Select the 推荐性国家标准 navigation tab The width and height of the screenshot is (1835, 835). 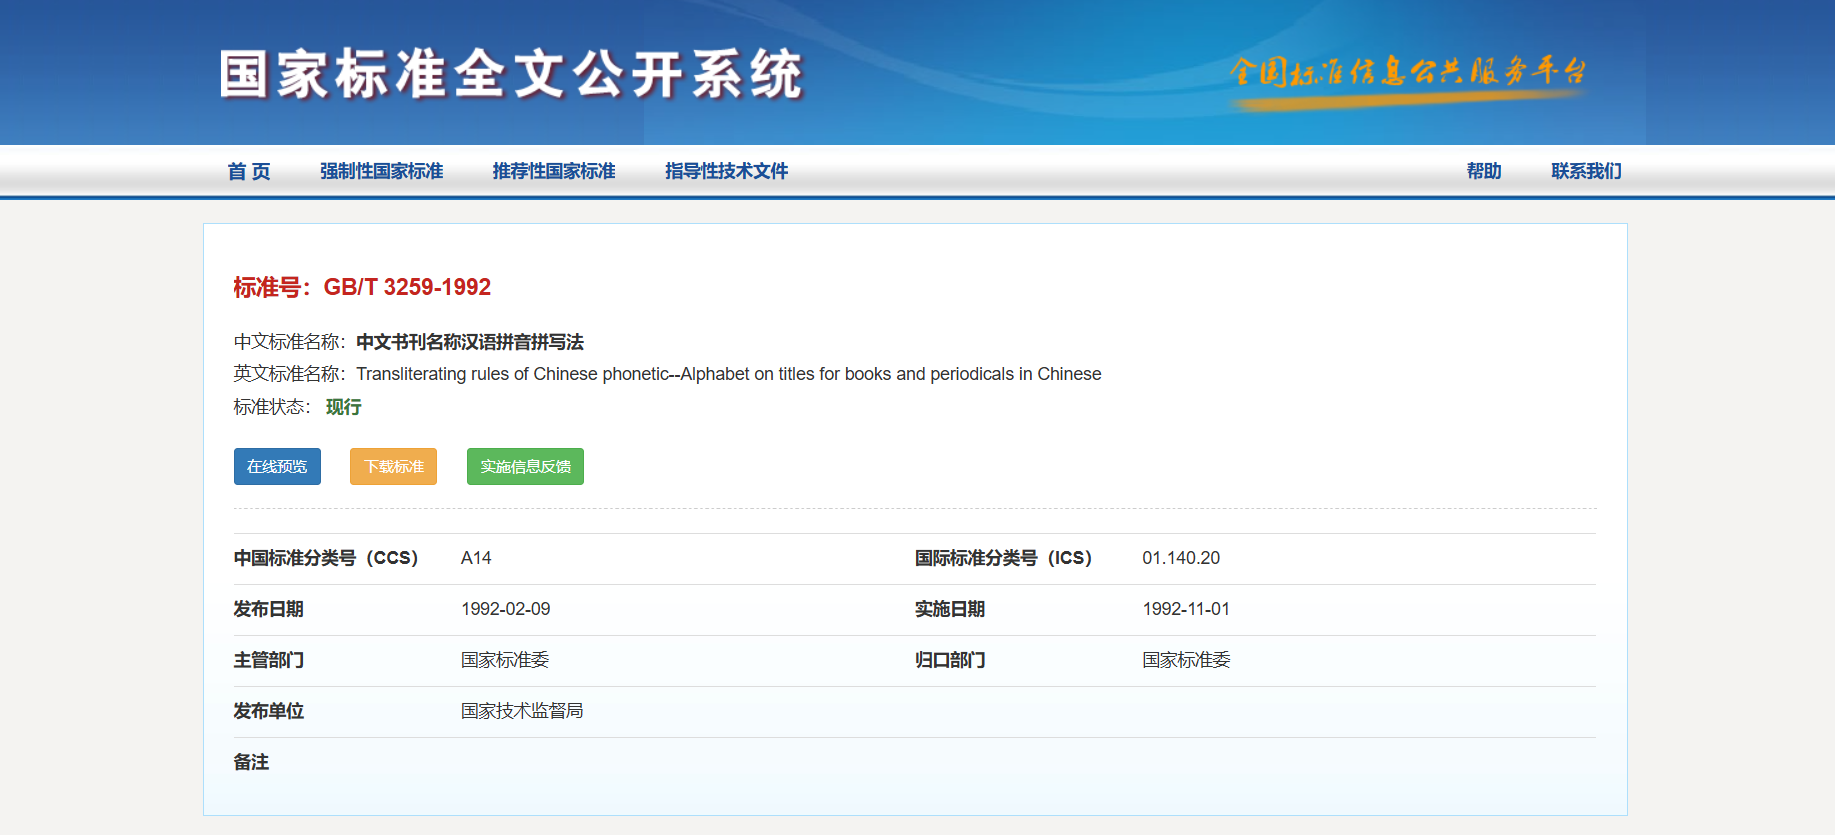[x=554, y=171]
